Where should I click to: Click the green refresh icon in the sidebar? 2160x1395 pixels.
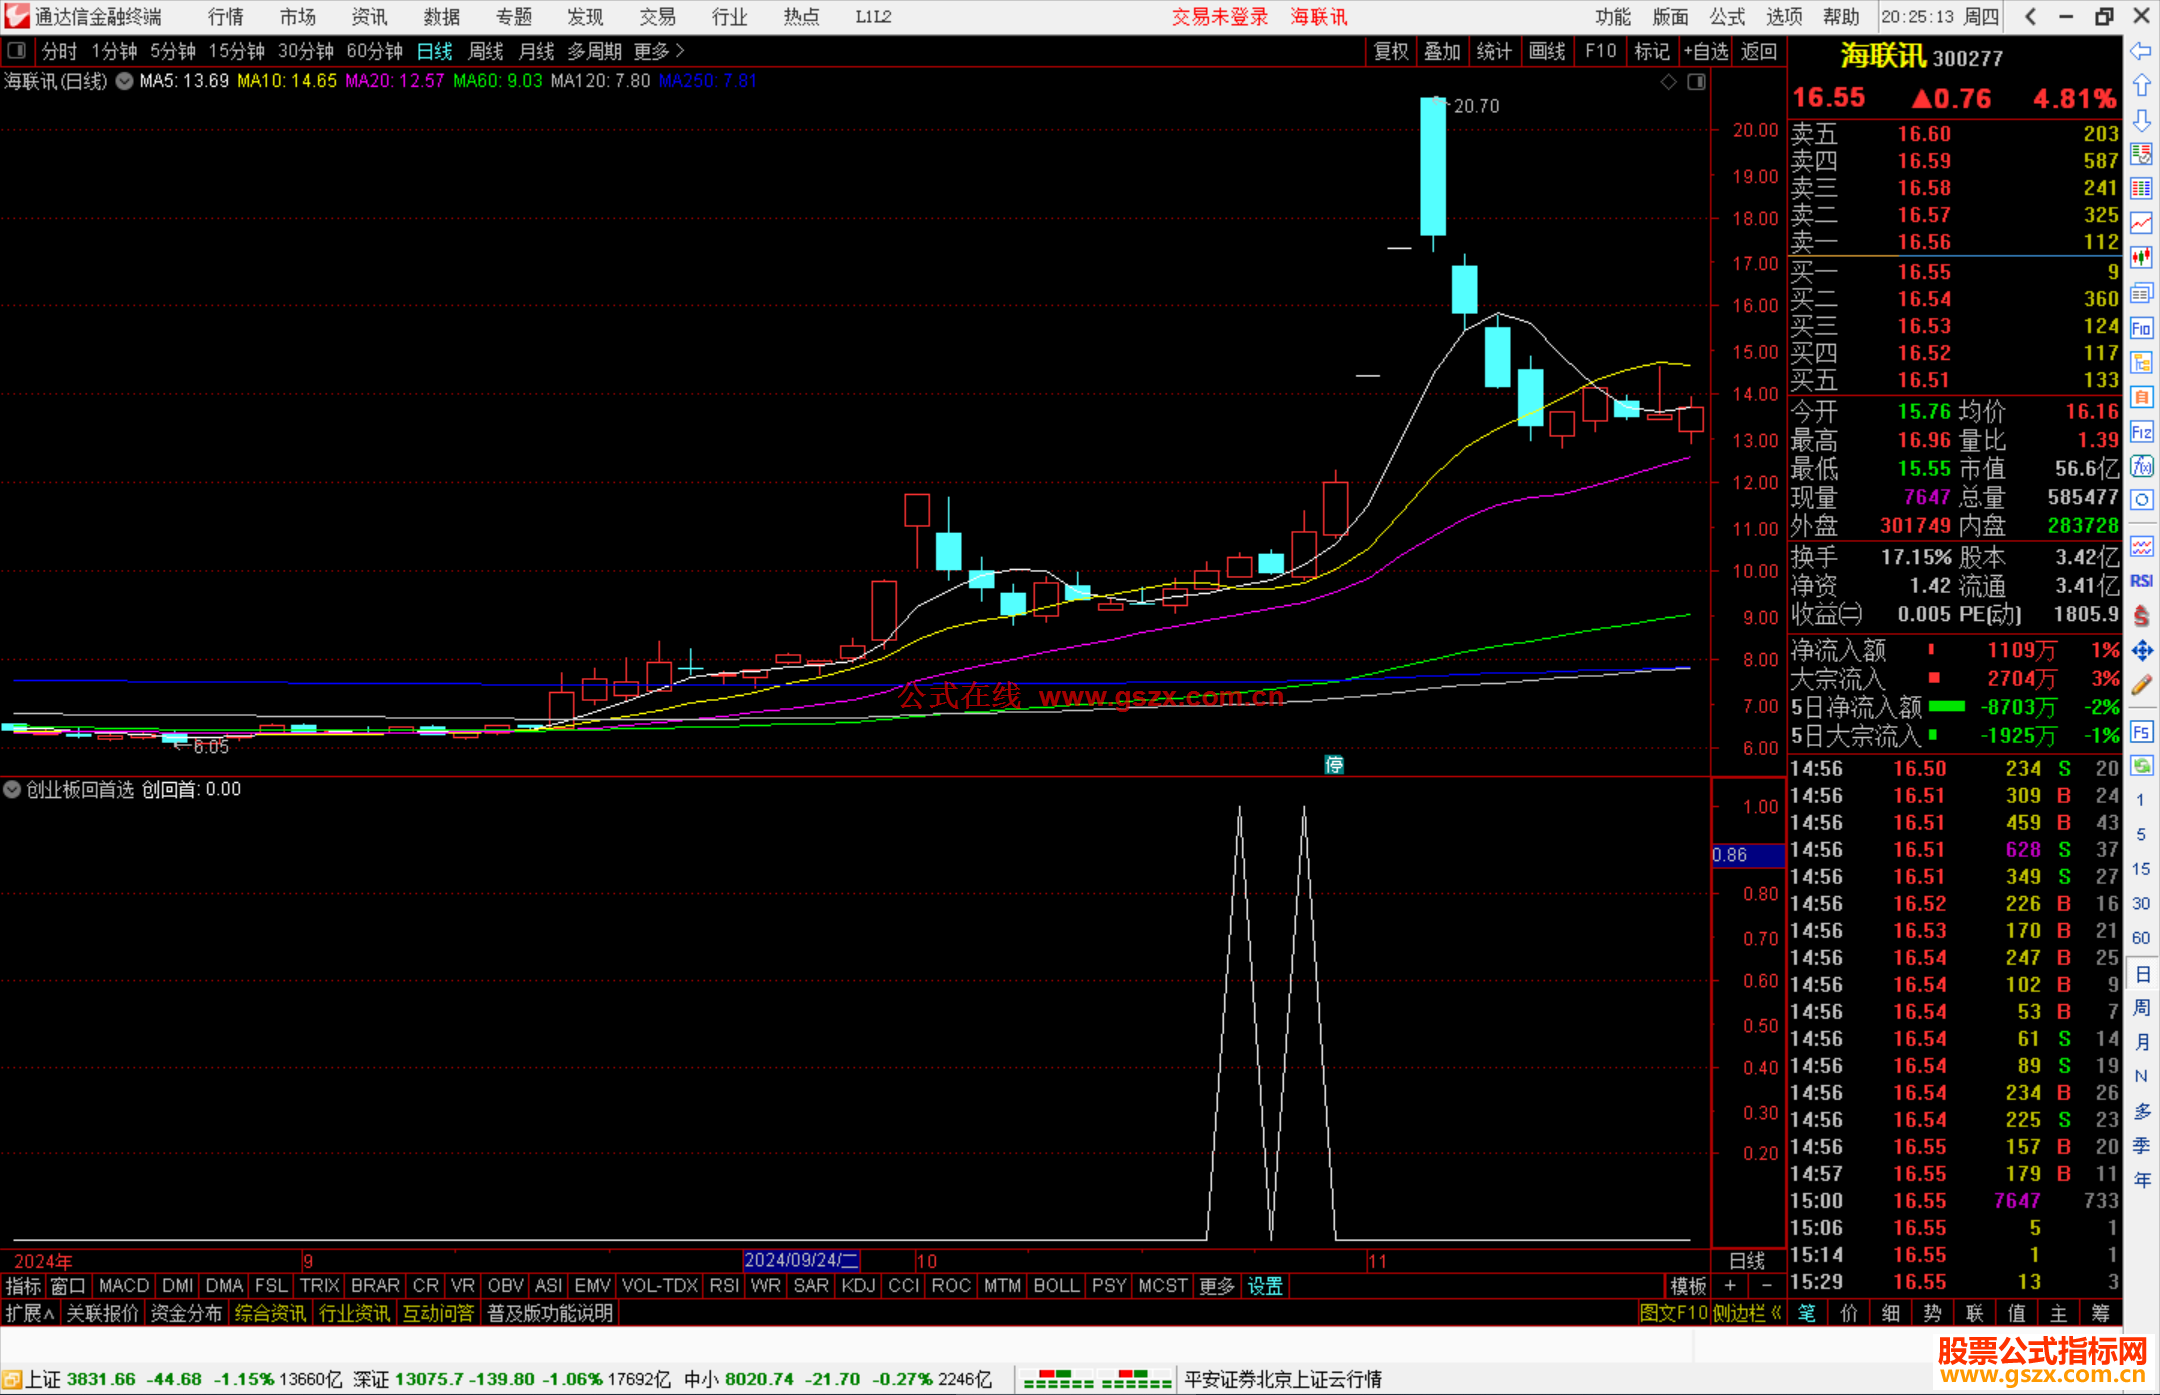2141,766
